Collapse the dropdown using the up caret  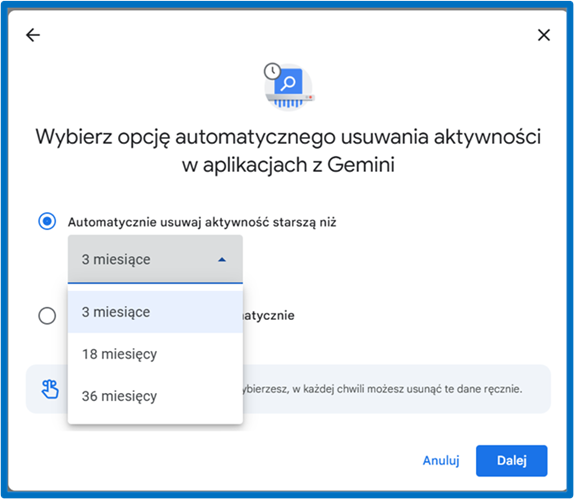pyautogui.click(x=222, y=260)
